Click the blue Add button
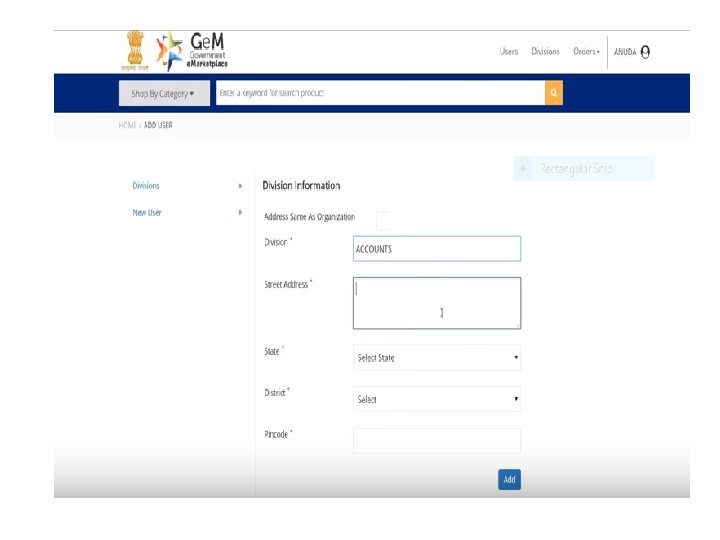 tap(509, 479)
